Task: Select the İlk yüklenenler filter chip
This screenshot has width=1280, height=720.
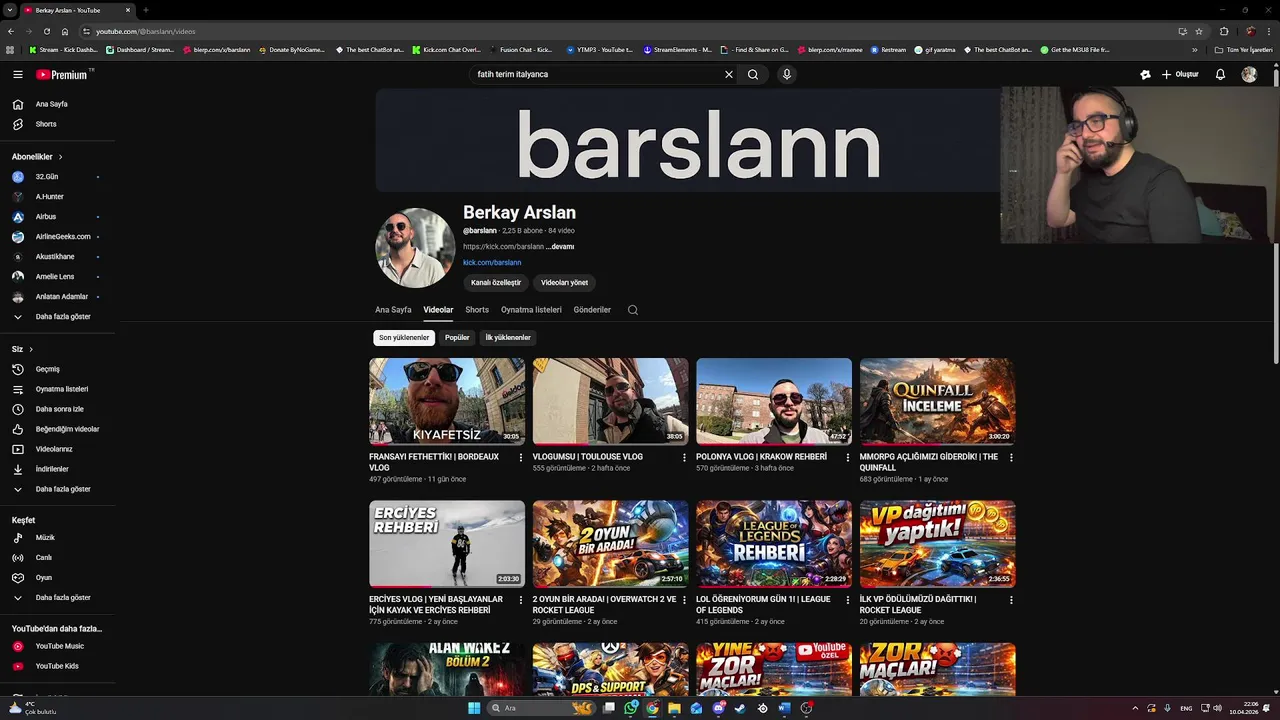Action: (x=508, y=338)
